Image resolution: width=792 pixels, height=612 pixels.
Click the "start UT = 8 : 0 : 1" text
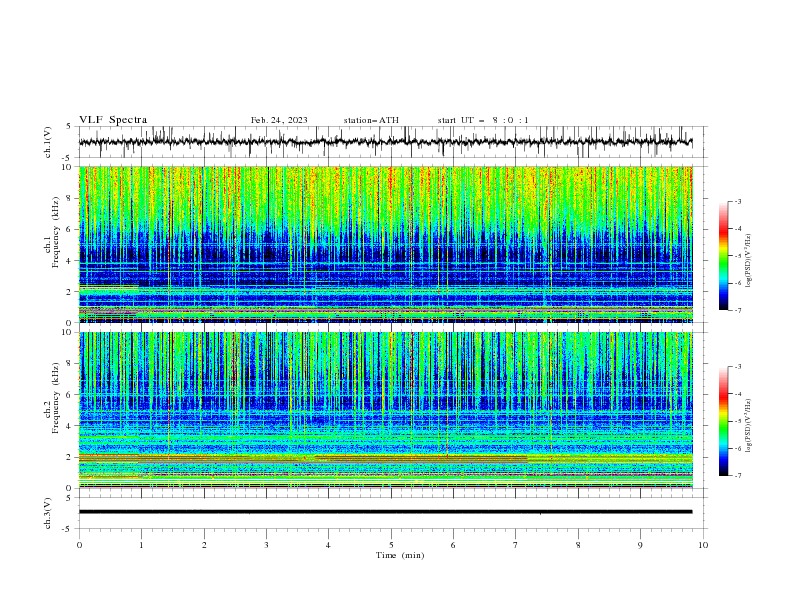pos(483,120)
